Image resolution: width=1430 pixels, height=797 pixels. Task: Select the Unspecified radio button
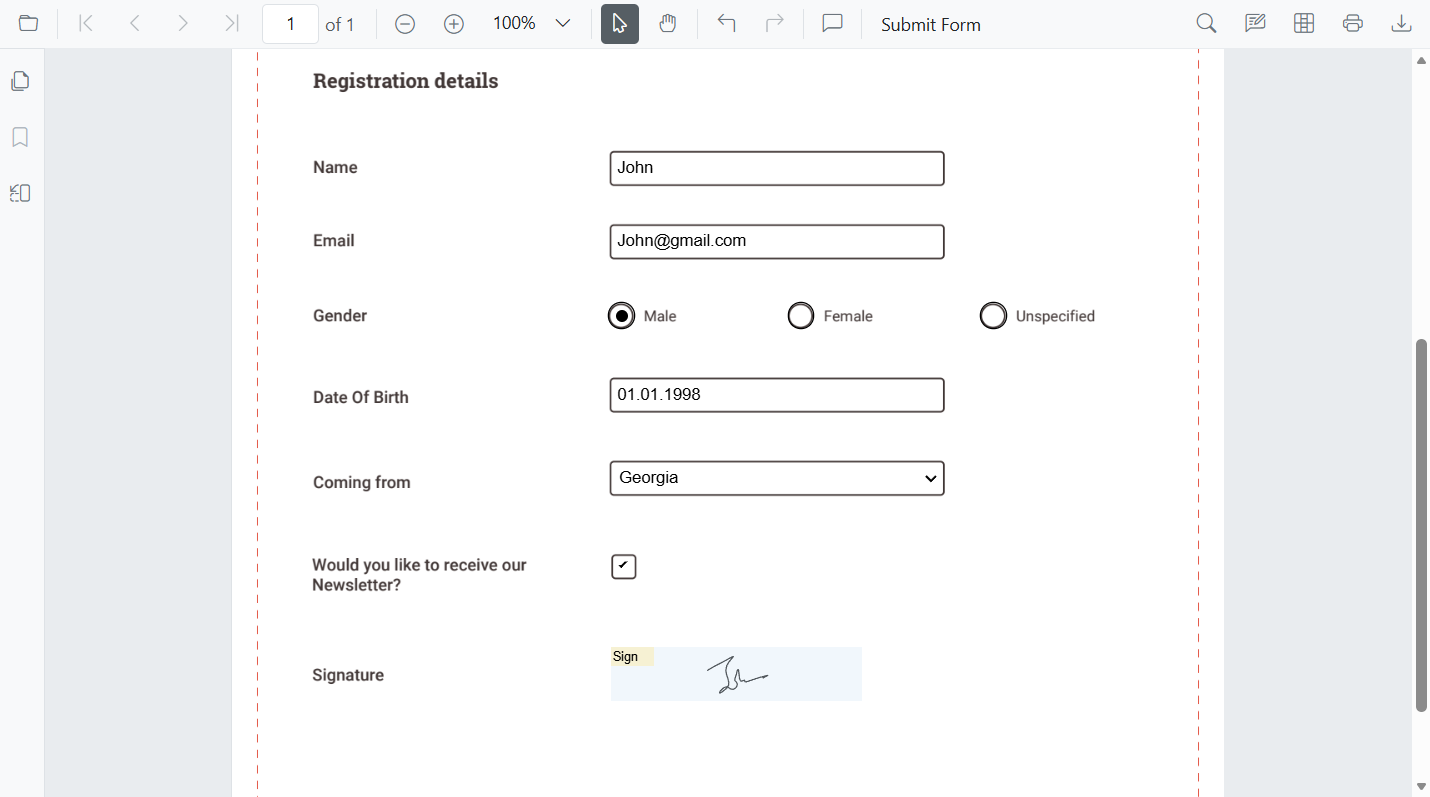[993, 316]
